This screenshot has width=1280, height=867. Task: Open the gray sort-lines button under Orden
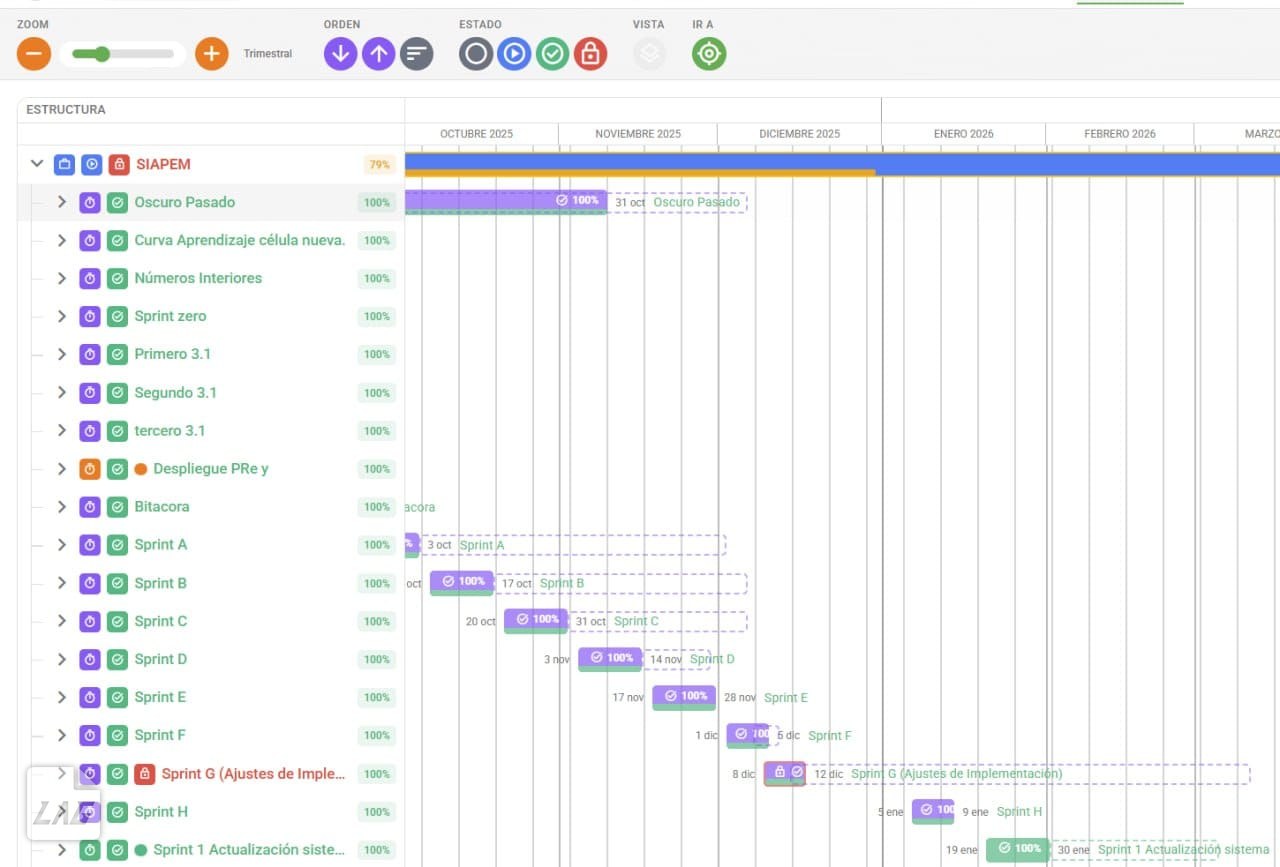[416, 53]
